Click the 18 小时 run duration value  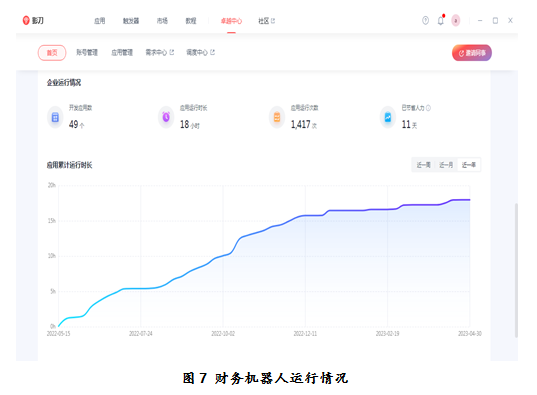190,124
